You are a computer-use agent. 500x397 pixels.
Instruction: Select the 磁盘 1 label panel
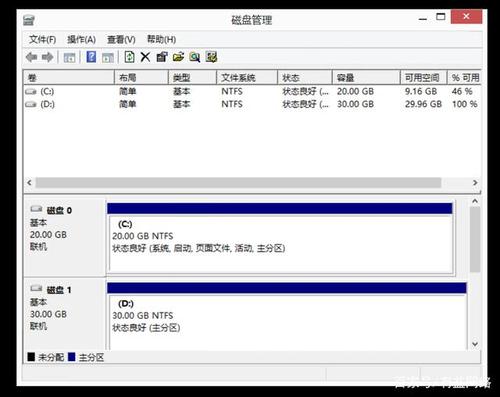point(65,314)
